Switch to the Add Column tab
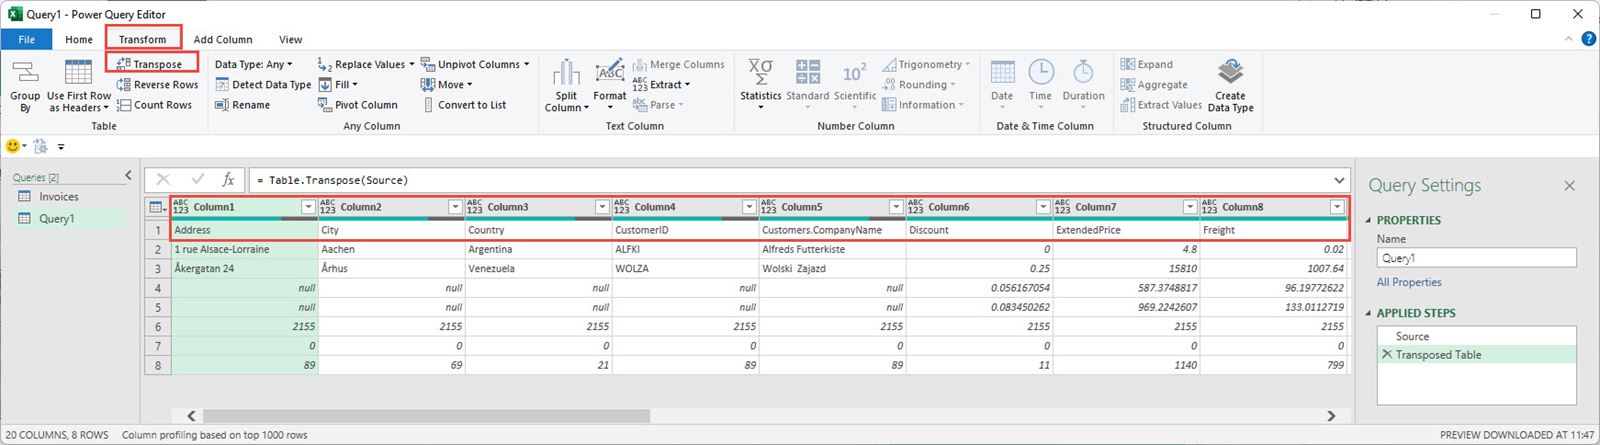The image size is (1600, 445). [222, 40]
